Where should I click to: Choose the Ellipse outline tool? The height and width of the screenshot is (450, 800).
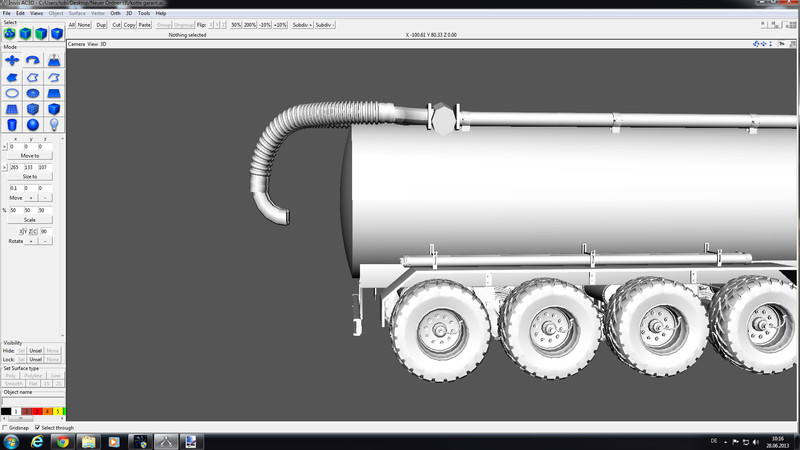coord(12,93)
